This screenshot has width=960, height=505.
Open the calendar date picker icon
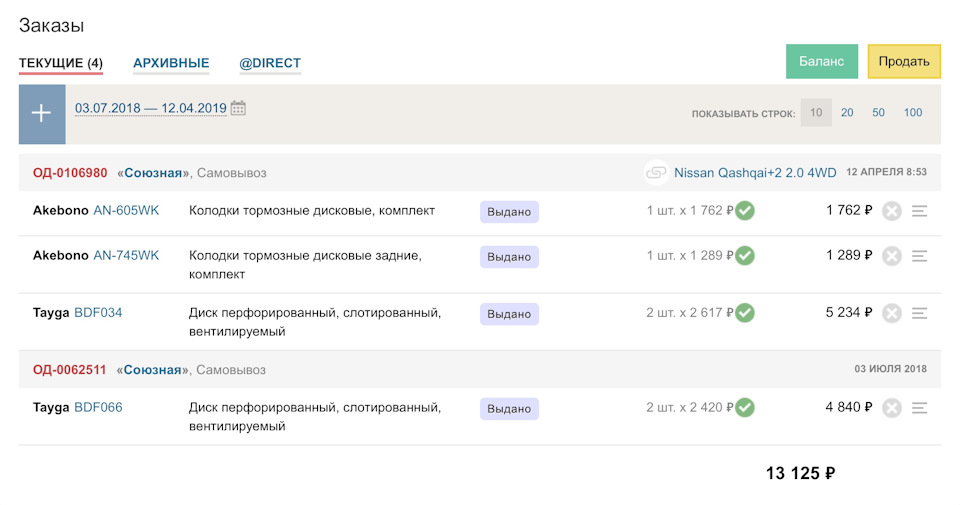coord(238,108)
